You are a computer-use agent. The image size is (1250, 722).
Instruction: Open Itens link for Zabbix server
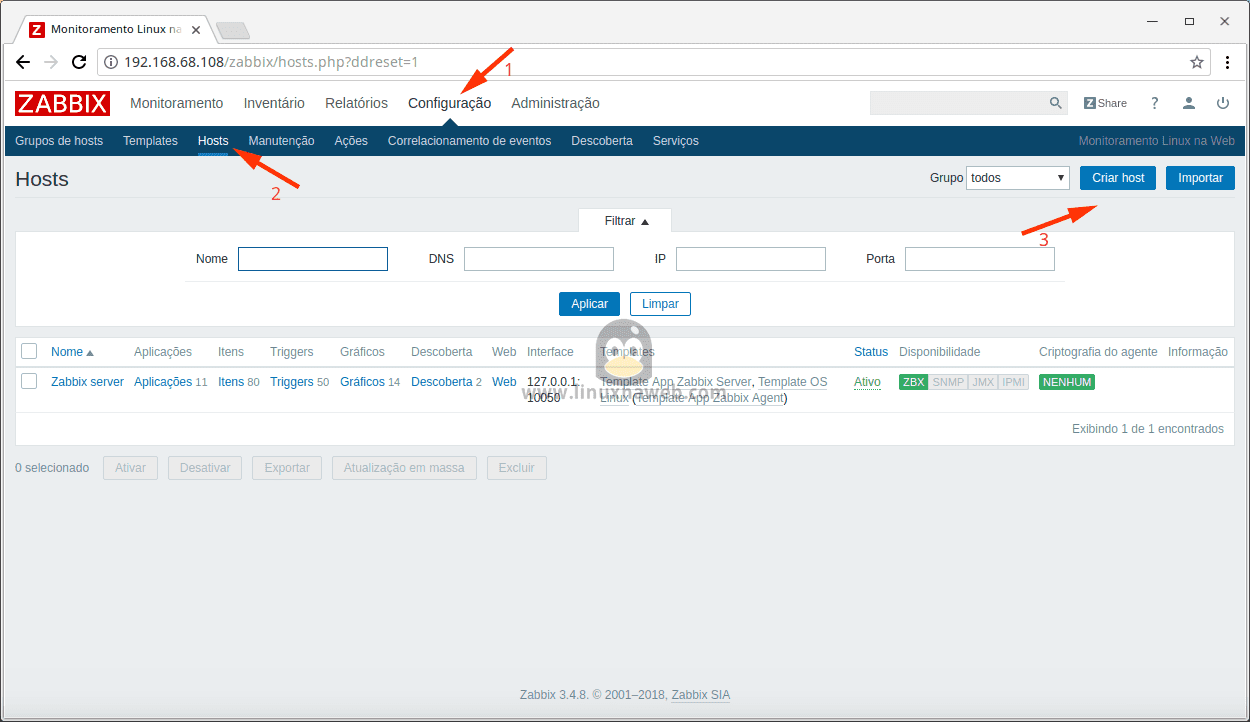click(x=231, y=382)
